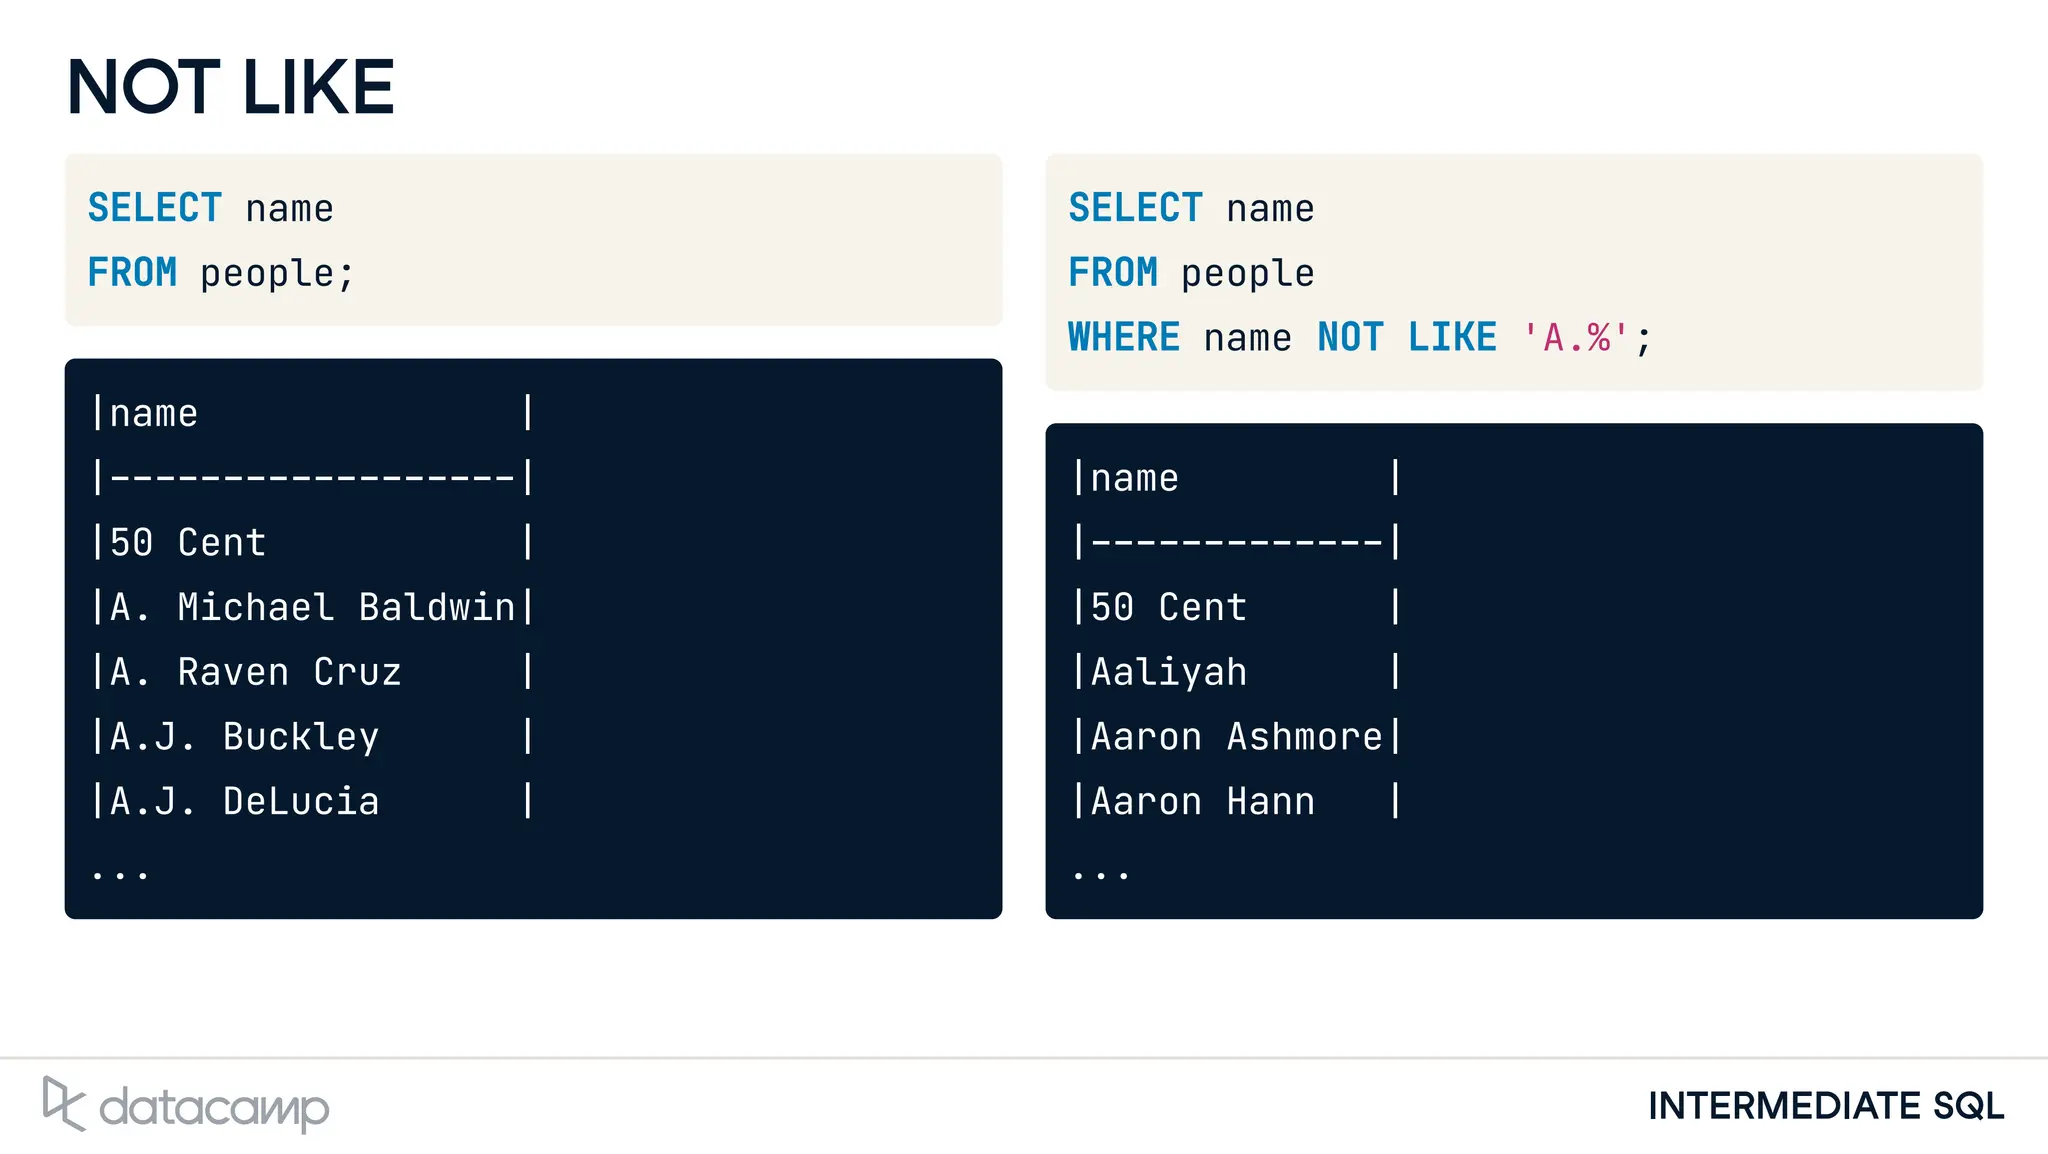This screenshot has width=2048, height=1154.
Task: Click the ellipsis under Aaron Hann
Action: click(1101, 874)
